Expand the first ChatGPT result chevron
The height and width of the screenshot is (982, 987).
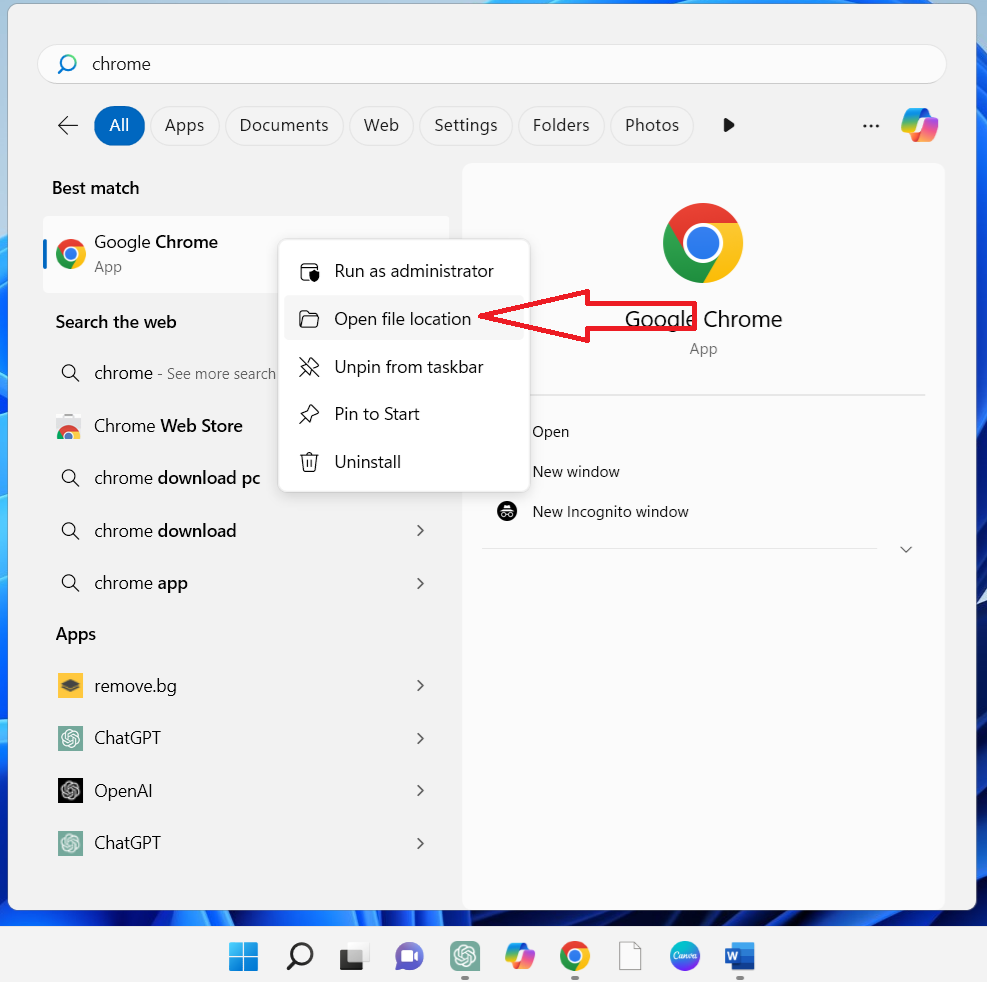click(420, 738)
